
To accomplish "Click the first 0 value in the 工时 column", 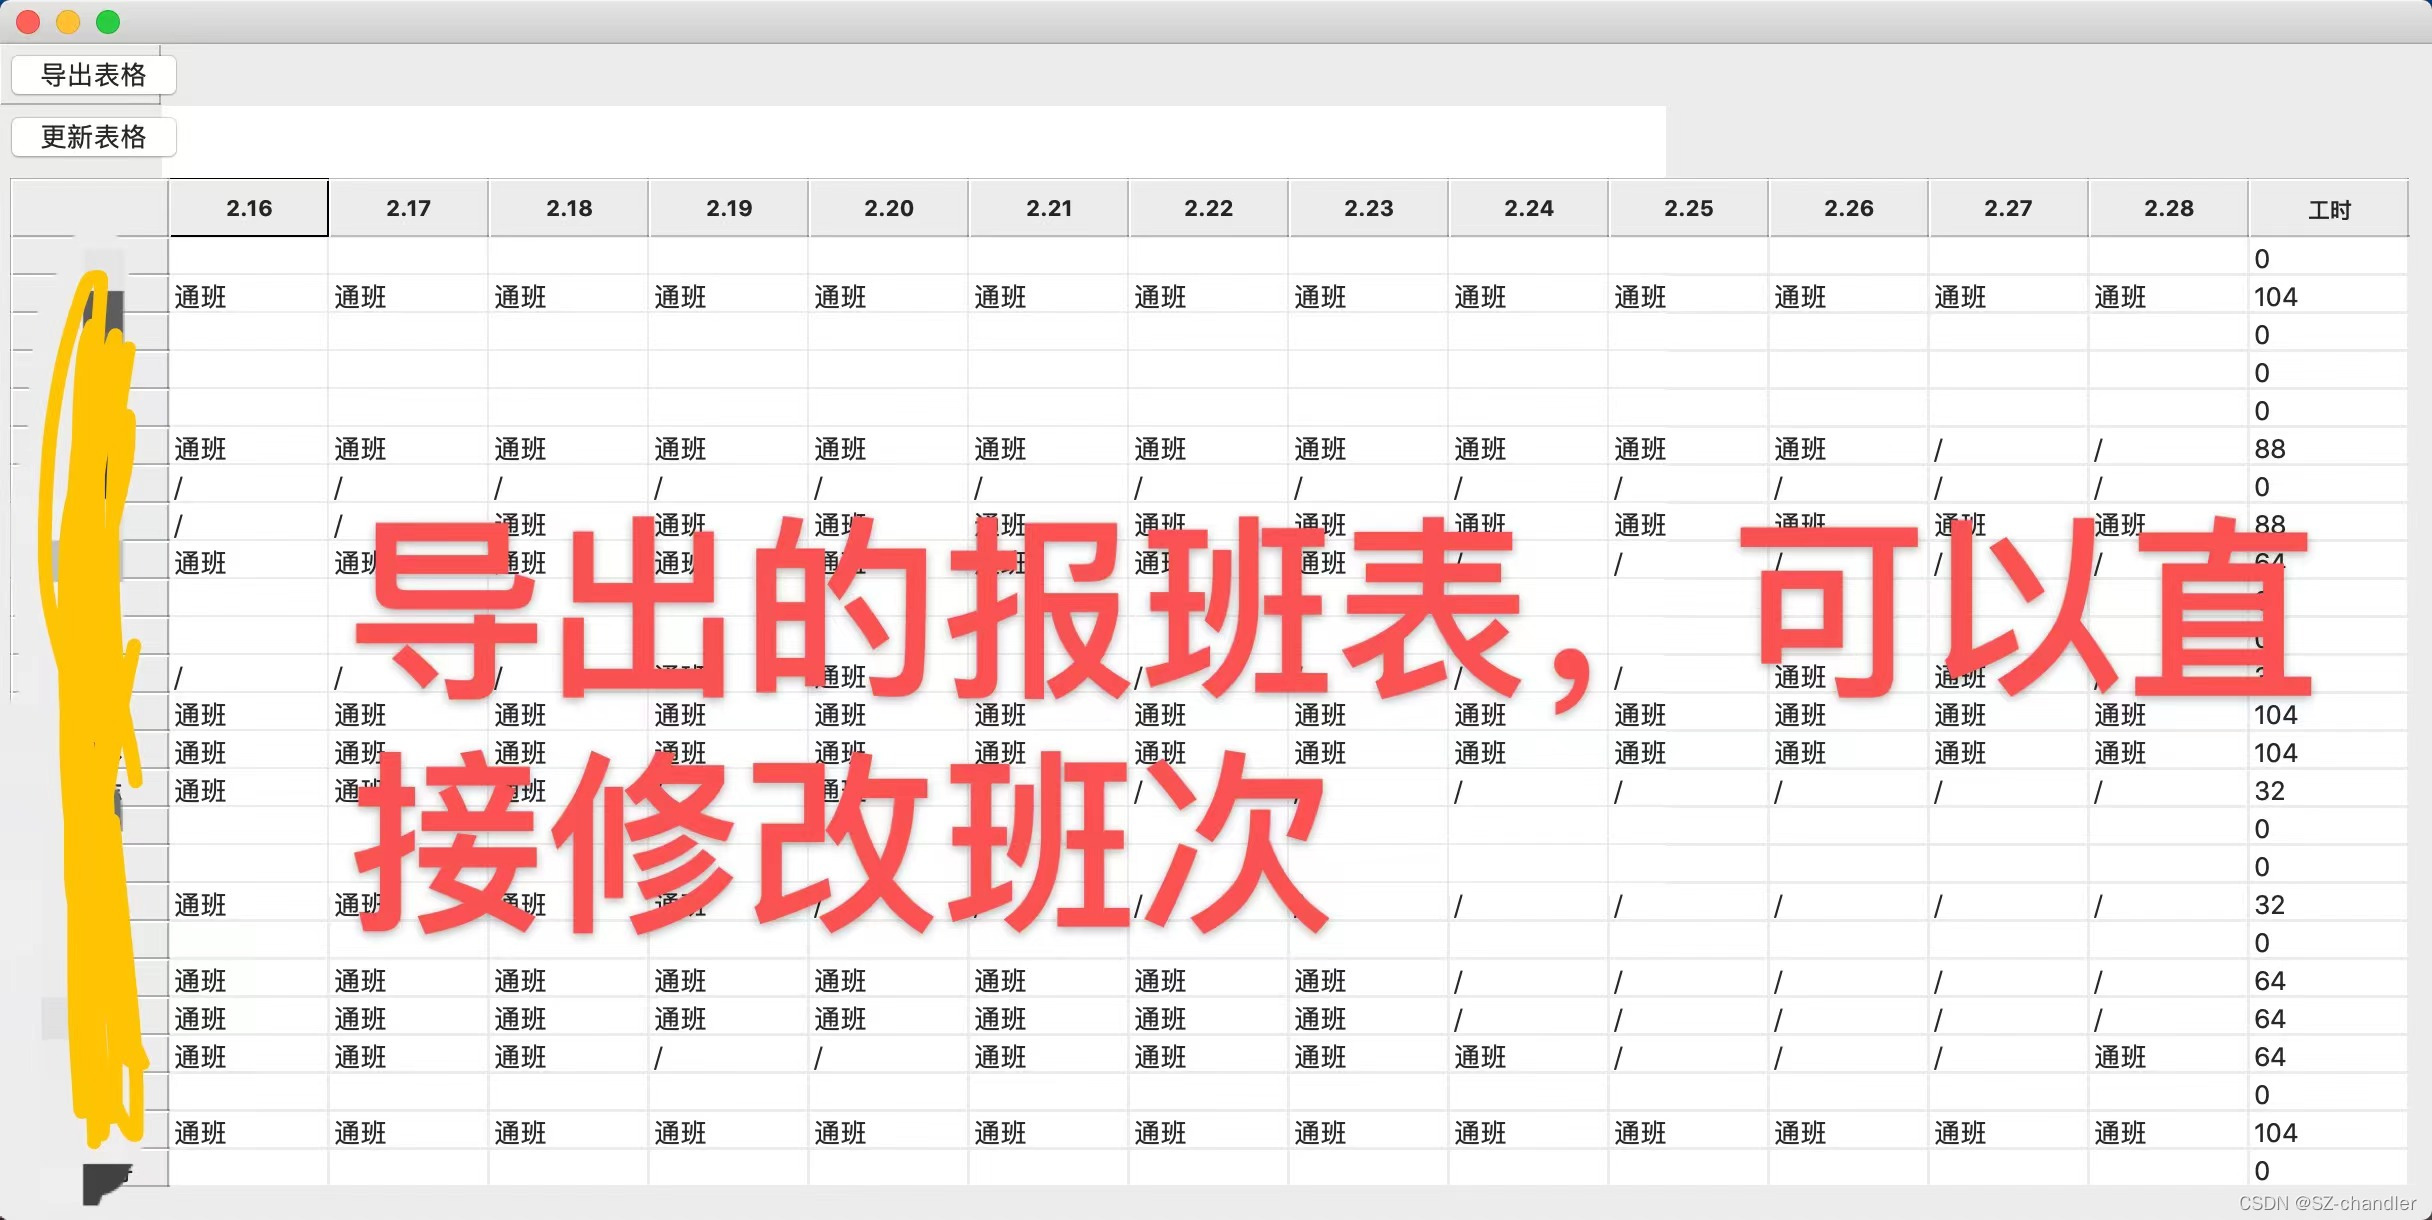I will point(2328,259).
